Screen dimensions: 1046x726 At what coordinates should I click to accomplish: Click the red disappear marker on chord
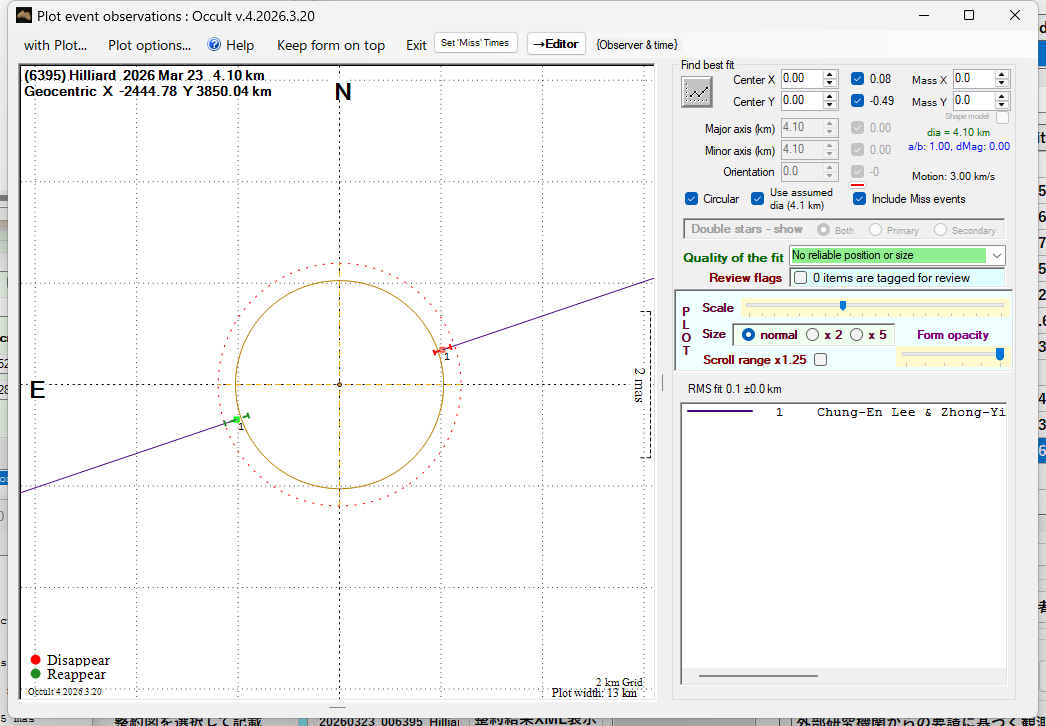(441, 350)
